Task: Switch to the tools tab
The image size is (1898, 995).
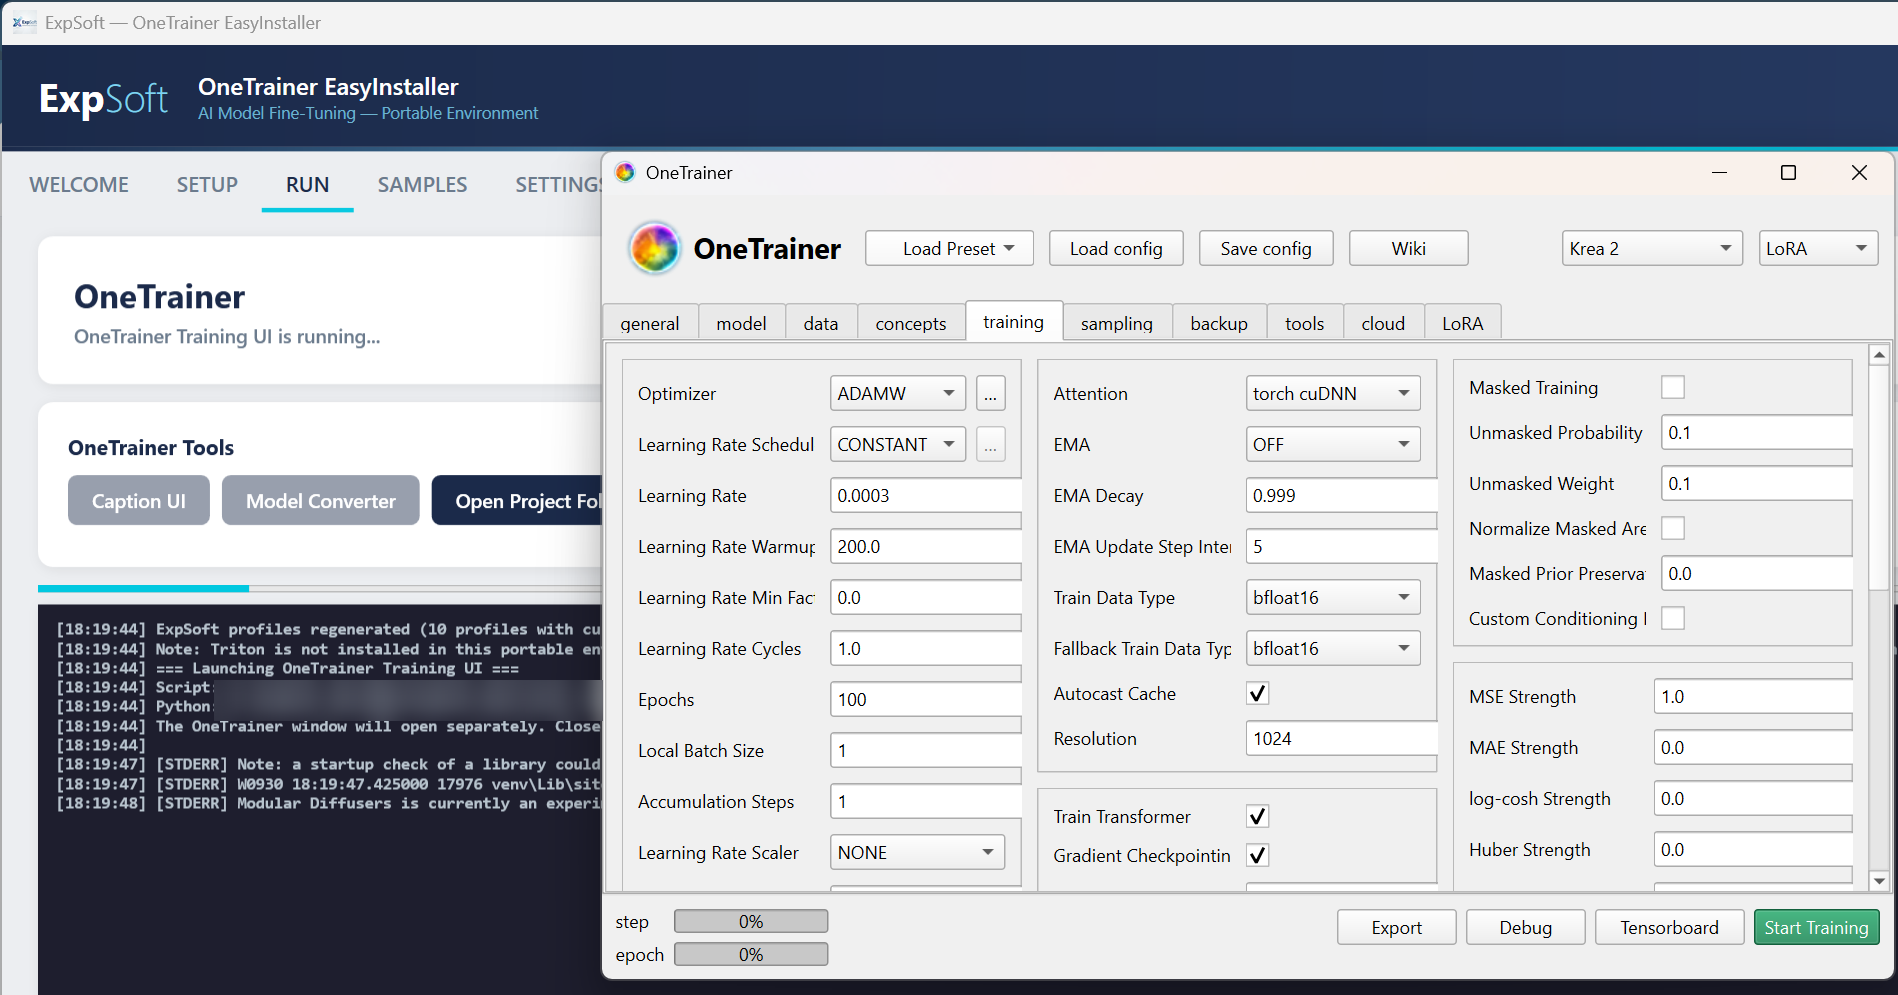Action: 1305,323
